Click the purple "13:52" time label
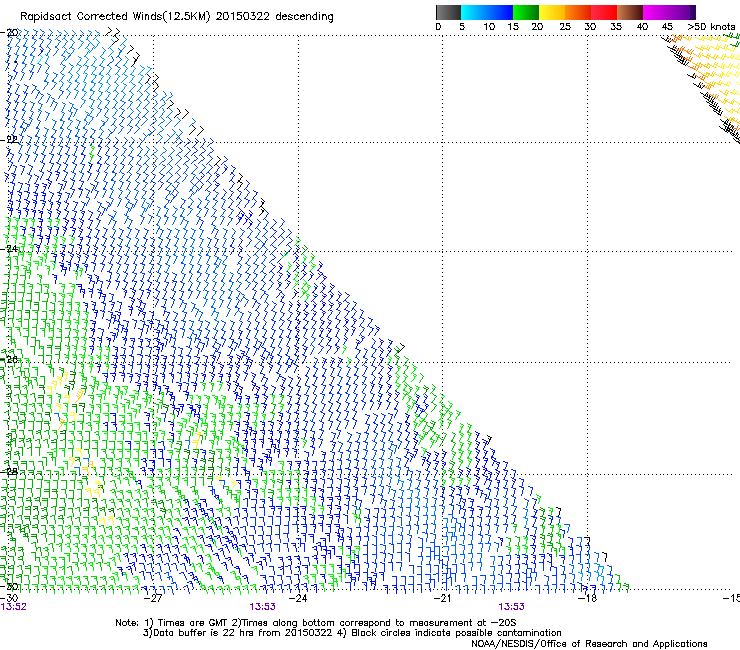Image resolution: width=740 pixels, height=650 pixels. (14, 607)
